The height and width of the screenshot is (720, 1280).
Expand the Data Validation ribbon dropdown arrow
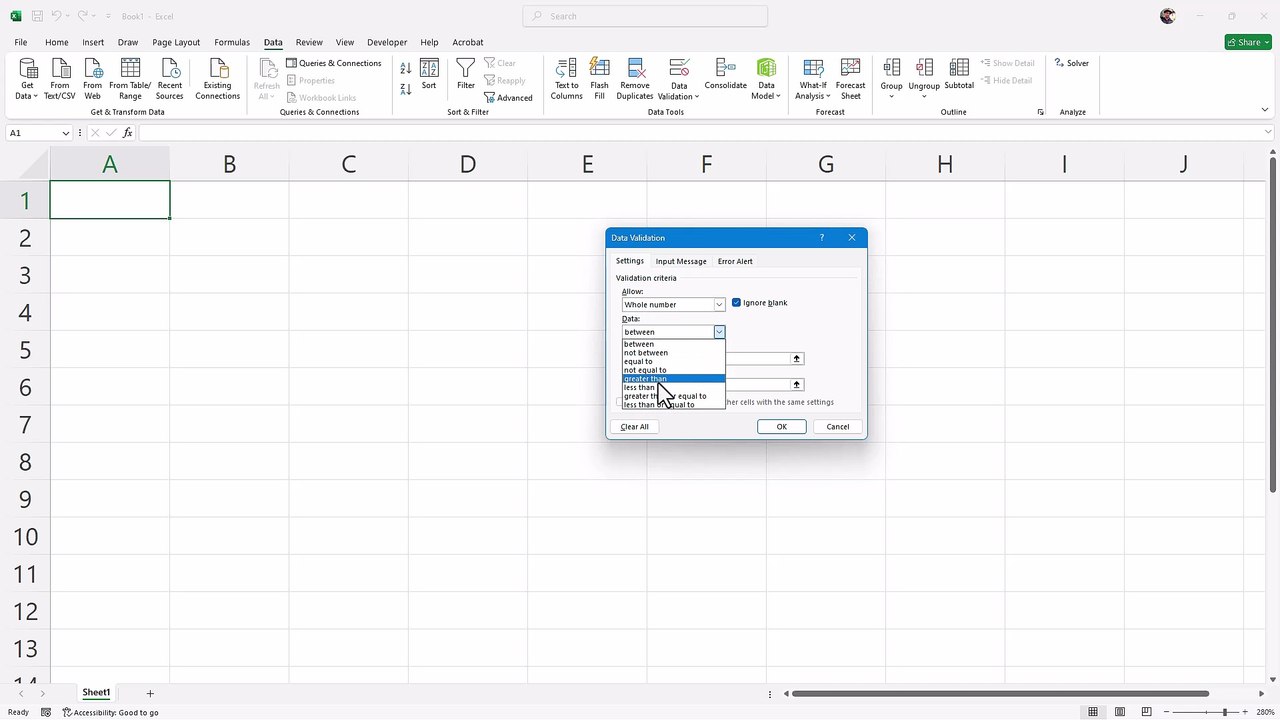696,97
